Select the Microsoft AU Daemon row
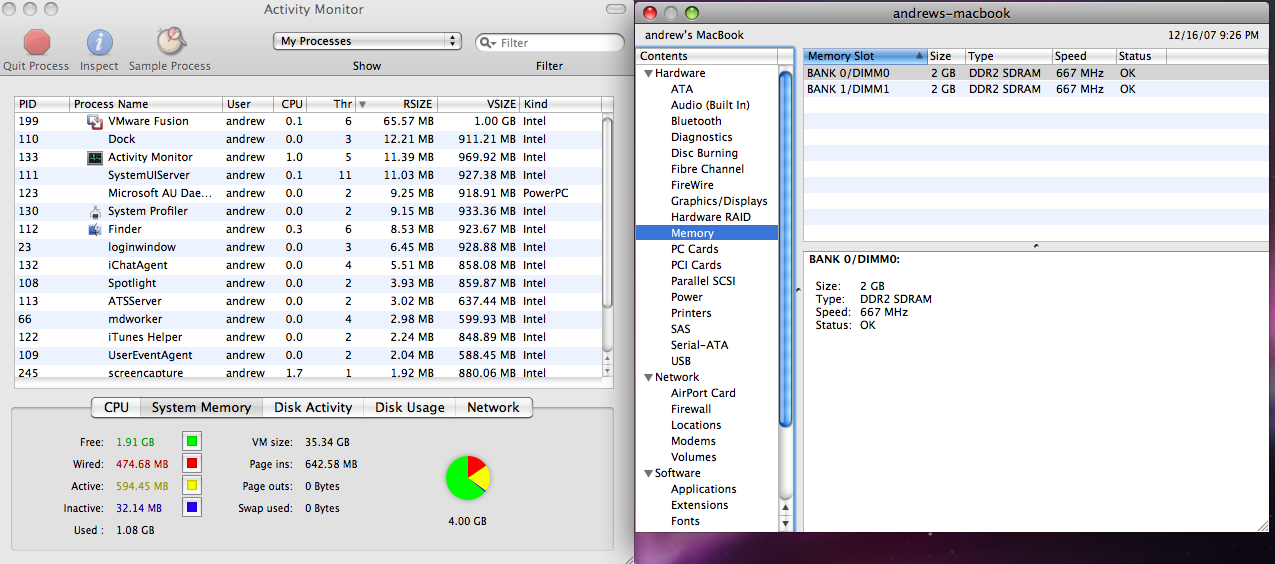 (x=308, y=193)
